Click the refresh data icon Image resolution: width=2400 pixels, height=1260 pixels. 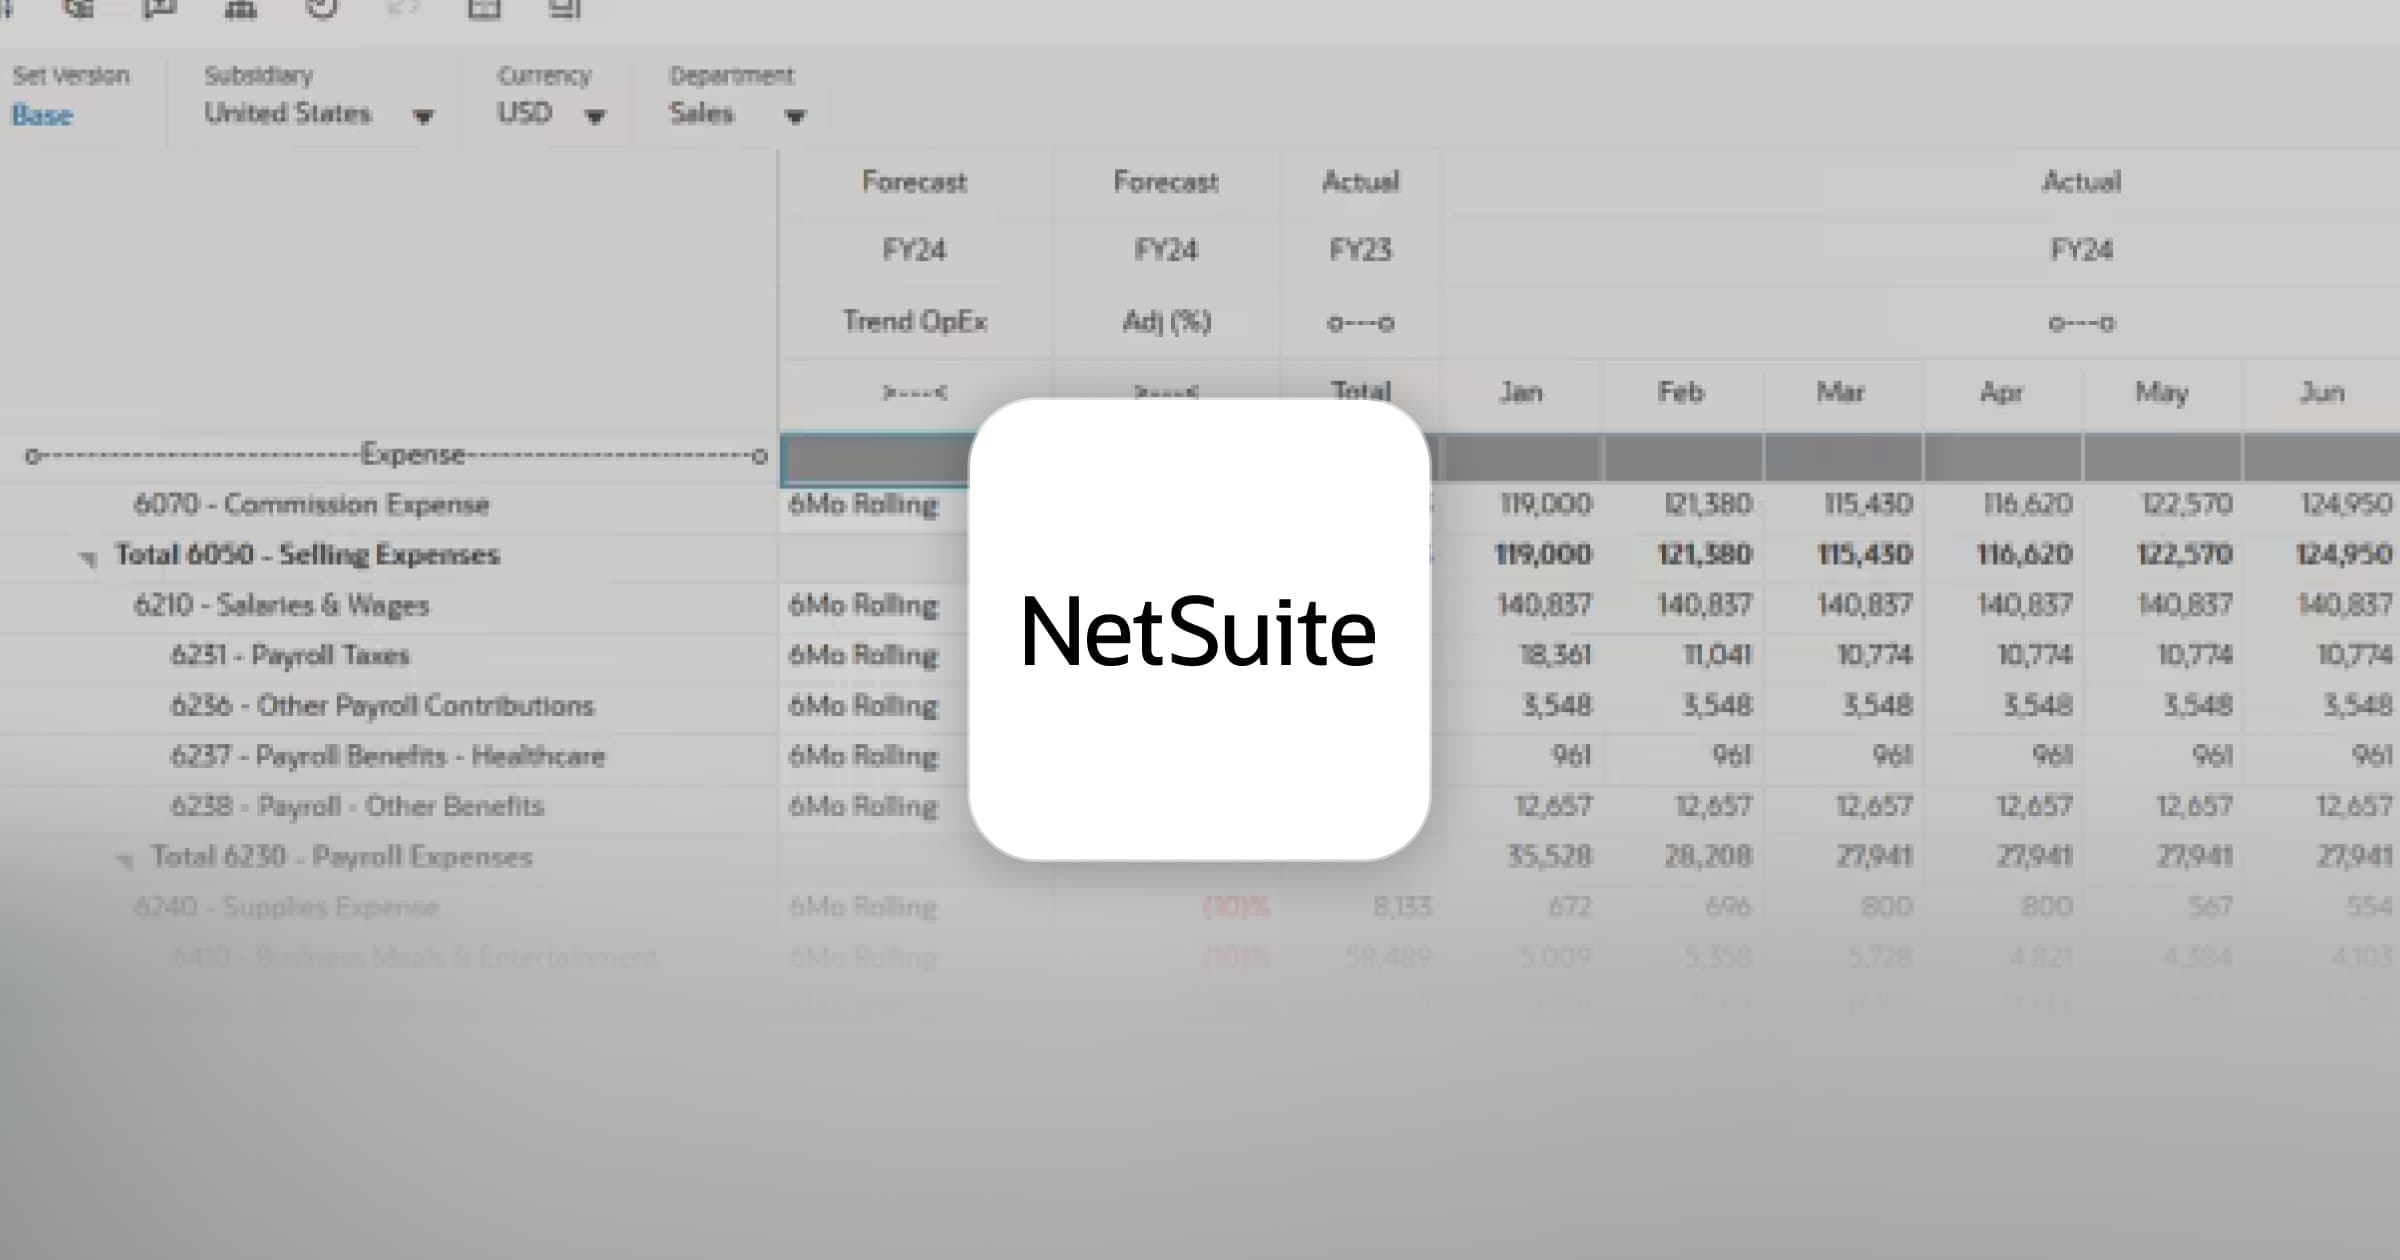(x=320, y=10)
